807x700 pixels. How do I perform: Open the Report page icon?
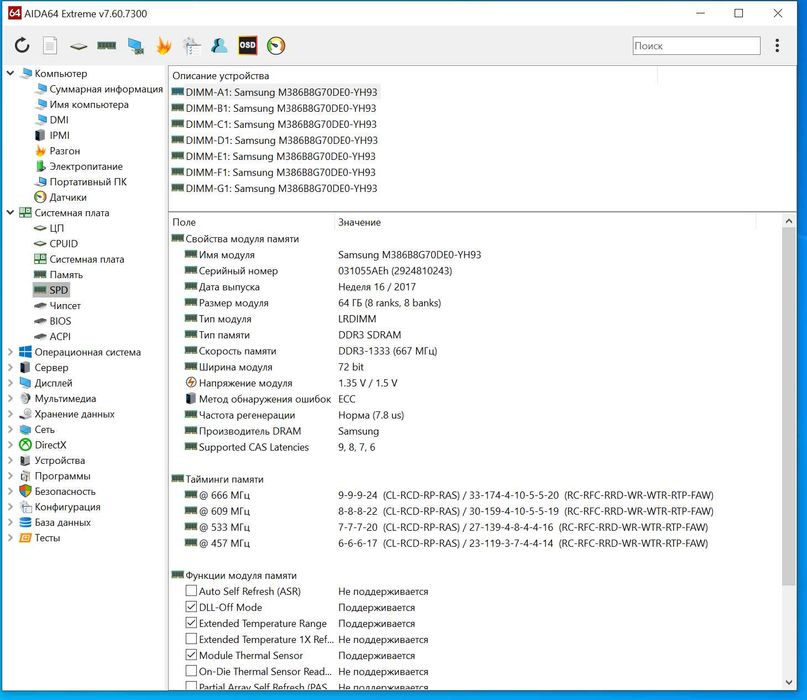tap(50, 45)
